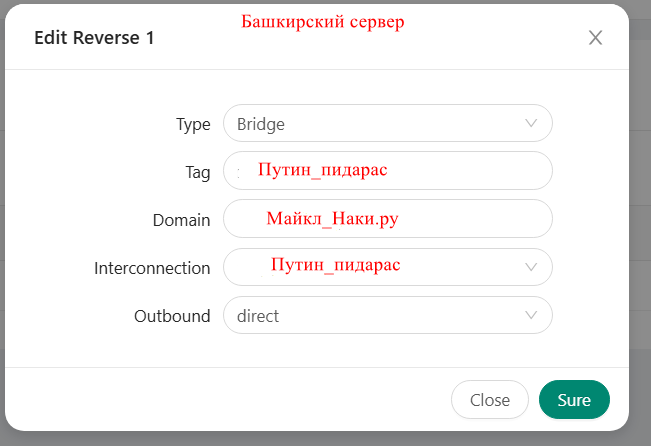Screen dimensions: 651x446
Task: Click the chevron in the Interconnection field
Action: pyautogui.click(x=531, y=267)
